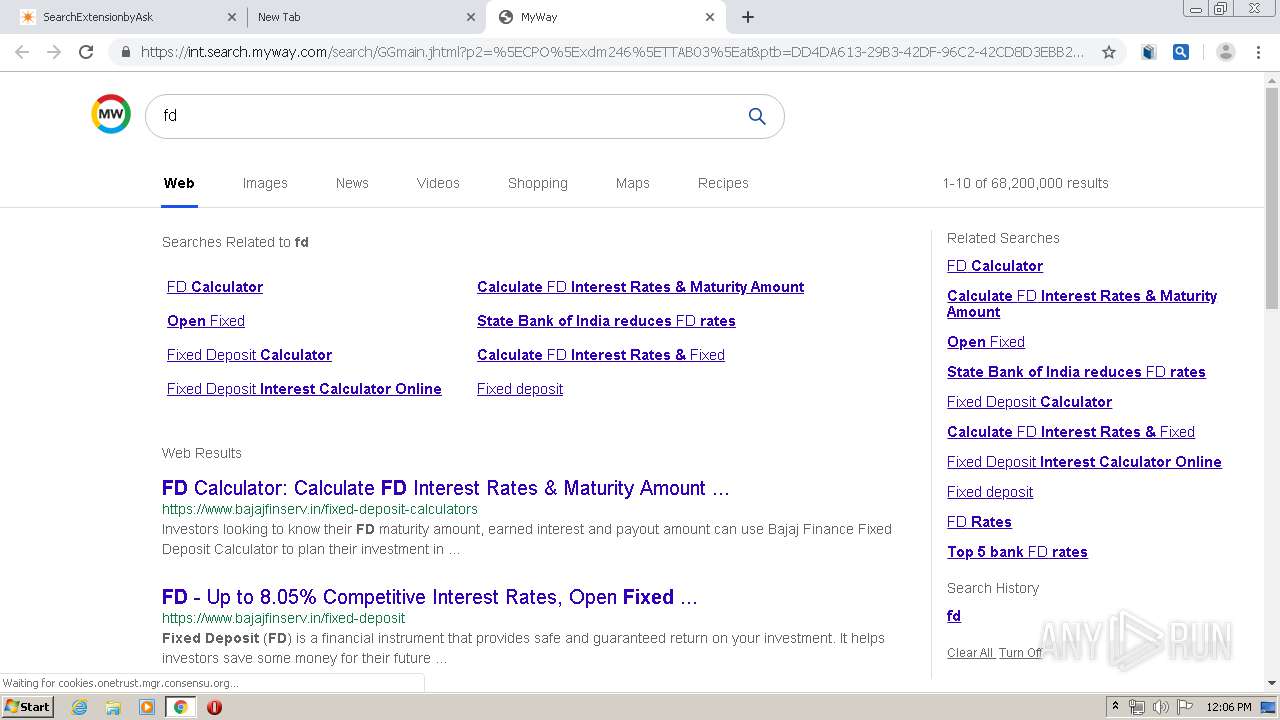This screenshot has width=1280, height=720.
Task: Click the volume speaker tray icon
Action: click(x=1160, y=707)
